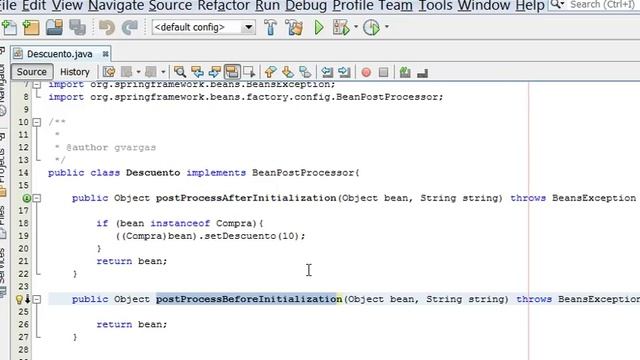Click the Uncomment lines icon
This screenshot has height=360, width=640.
[x=422, y=73]
